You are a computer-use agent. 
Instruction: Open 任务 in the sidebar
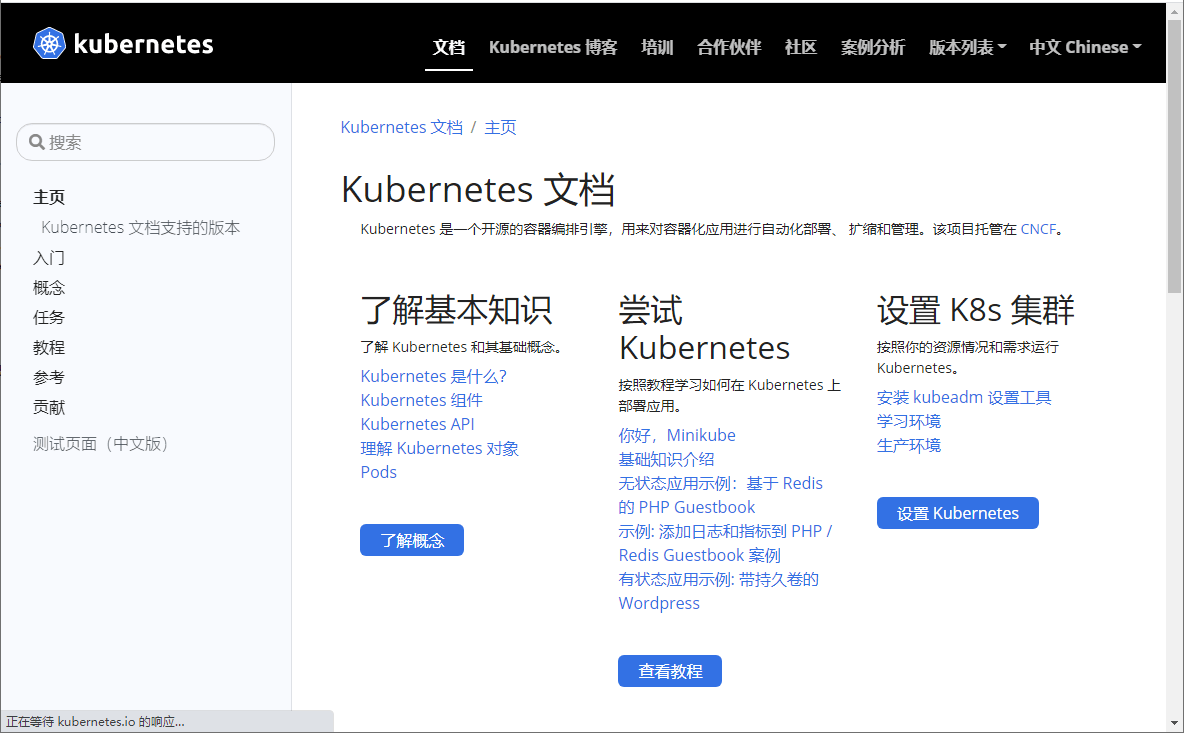click(49, 318)
